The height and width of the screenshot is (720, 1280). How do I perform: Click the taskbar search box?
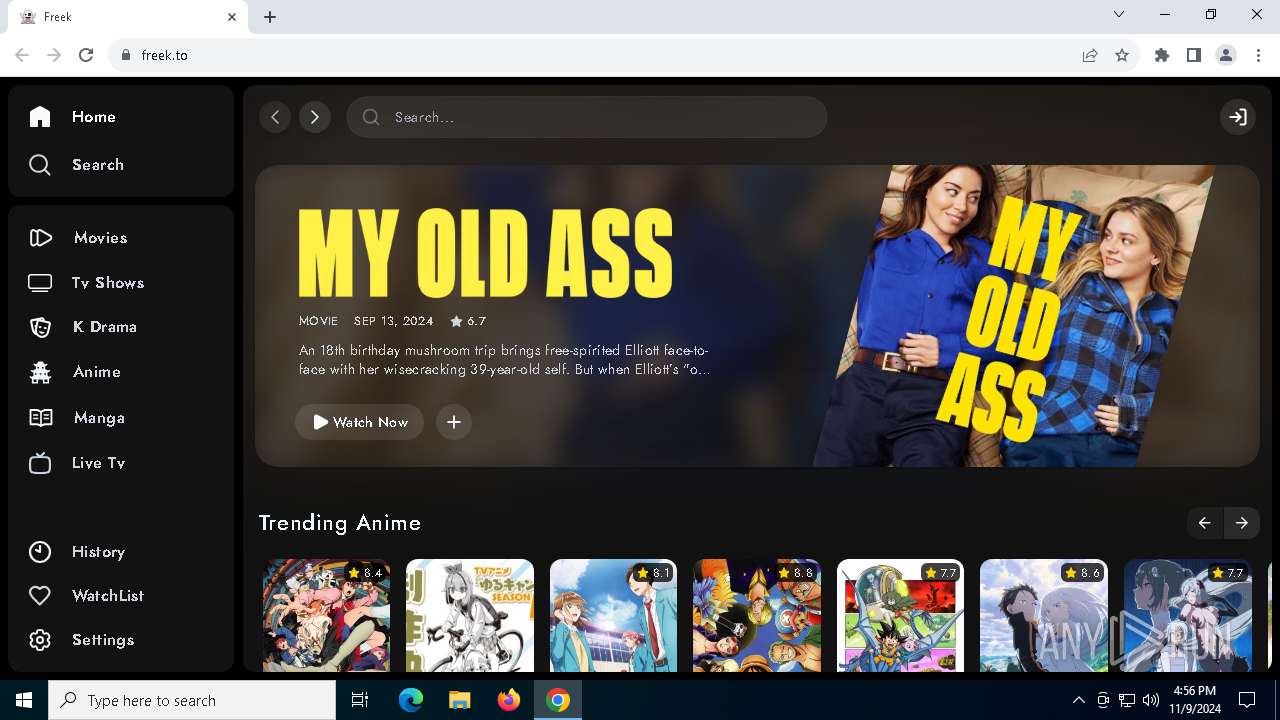[x=192, y=700]
